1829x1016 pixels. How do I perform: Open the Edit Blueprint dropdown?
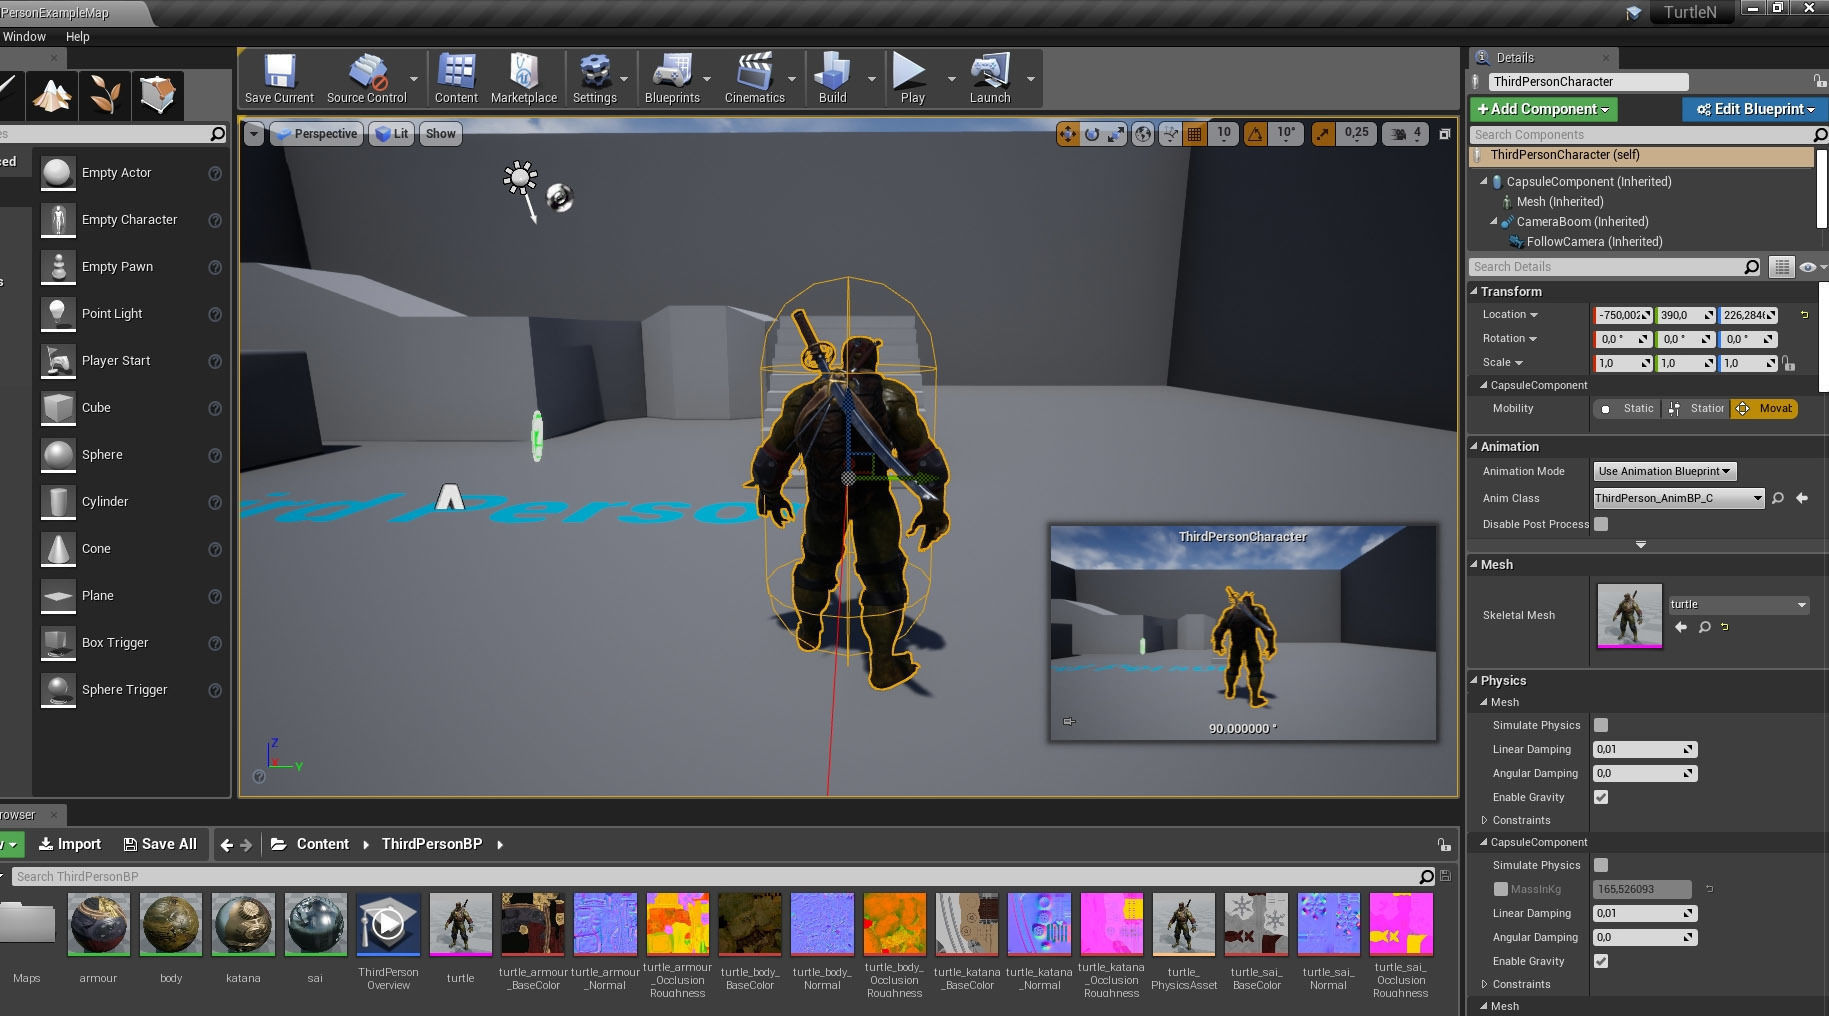1755,109
